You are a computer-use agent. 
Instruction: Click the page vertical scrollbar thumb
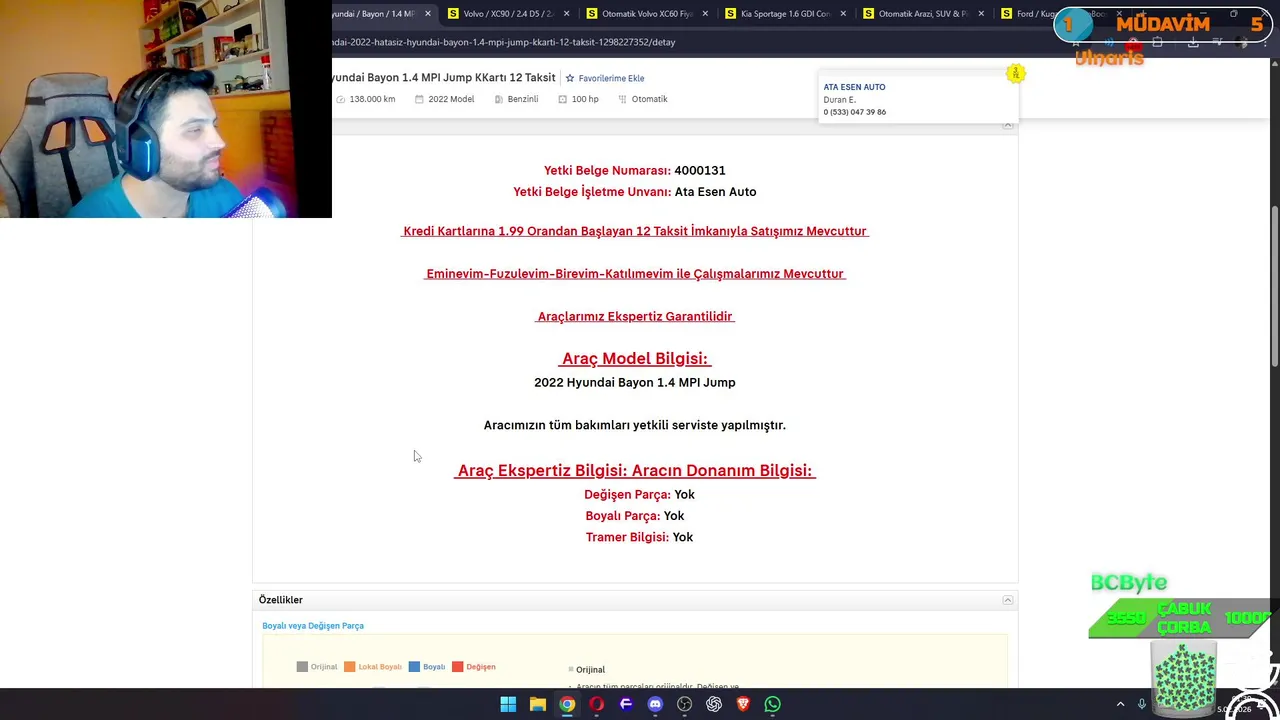click(x=1274, y=285)
